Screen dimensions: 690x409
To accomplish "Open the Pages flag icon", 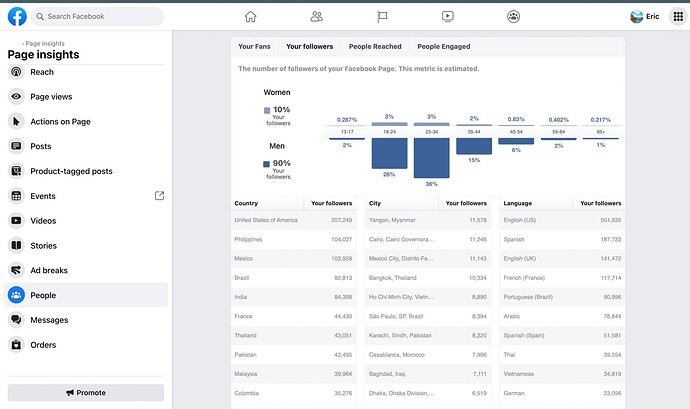I will (x=382, y=16).
